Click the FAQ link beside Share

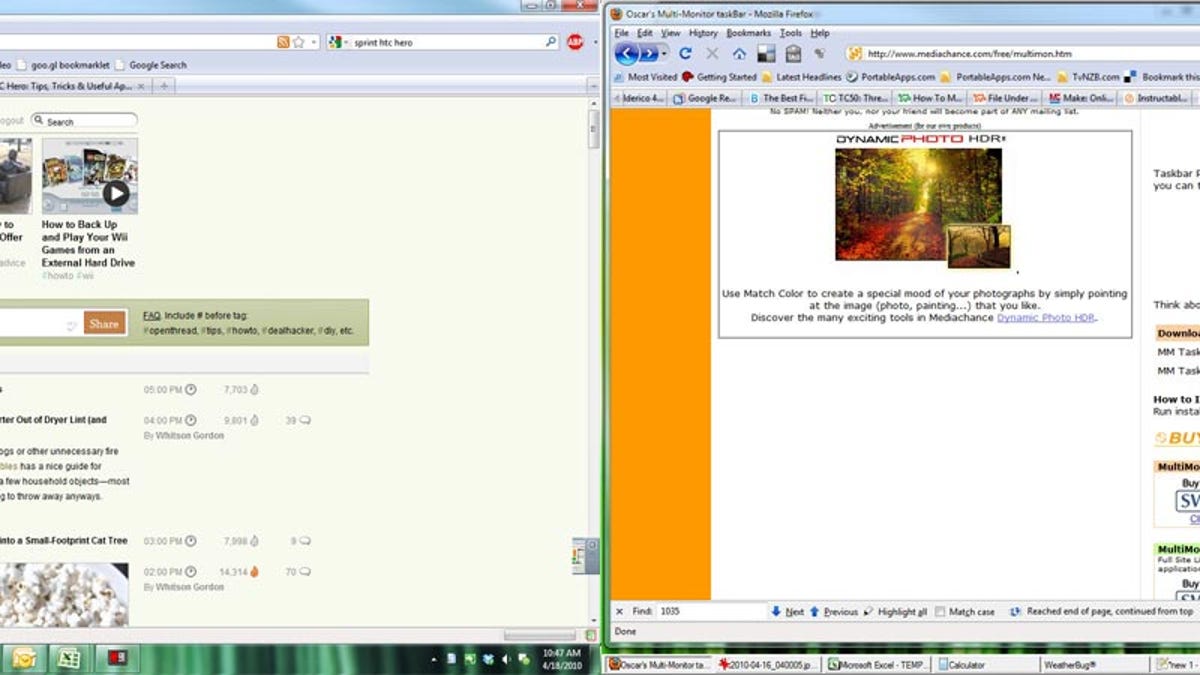[x=152, y=315]
